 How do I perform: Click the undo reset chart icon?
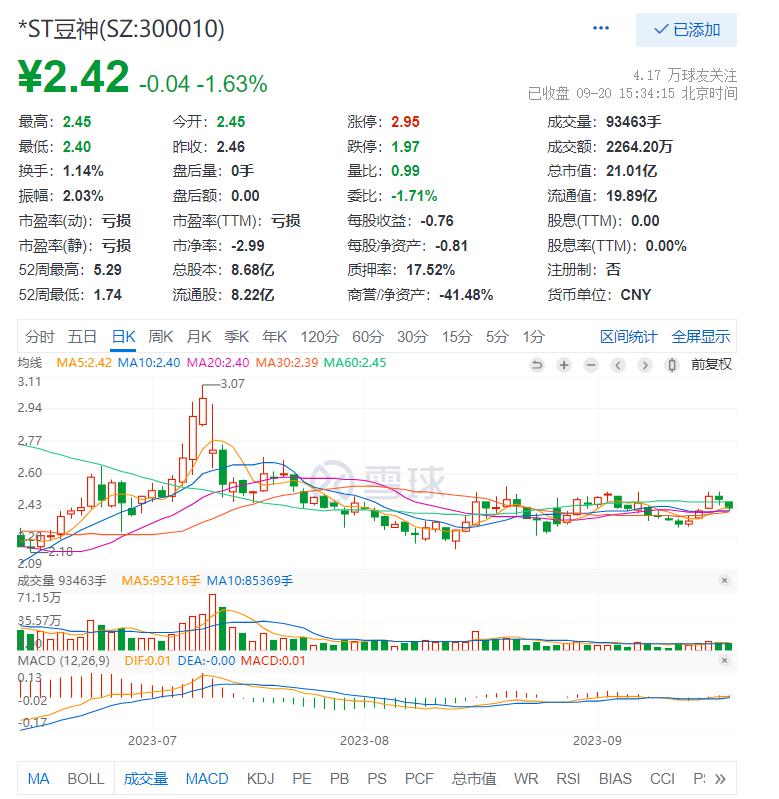(536, 365)
